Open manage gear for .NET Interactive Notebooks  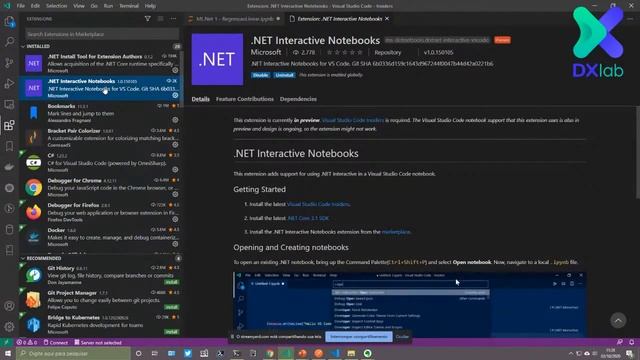[175, 95]
